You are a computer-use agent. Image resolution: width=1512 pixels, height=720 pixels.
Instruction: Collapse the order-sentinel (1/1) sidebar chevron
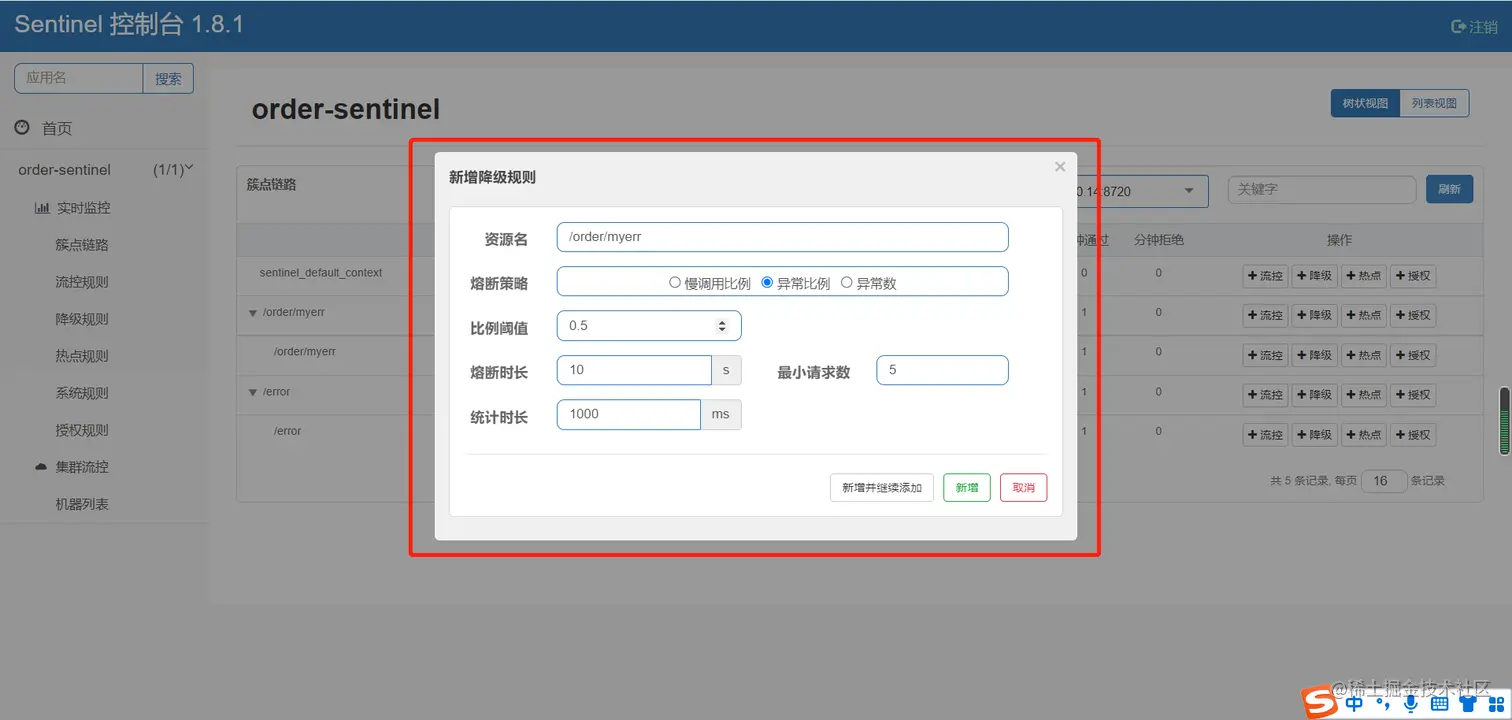[189, 168]
